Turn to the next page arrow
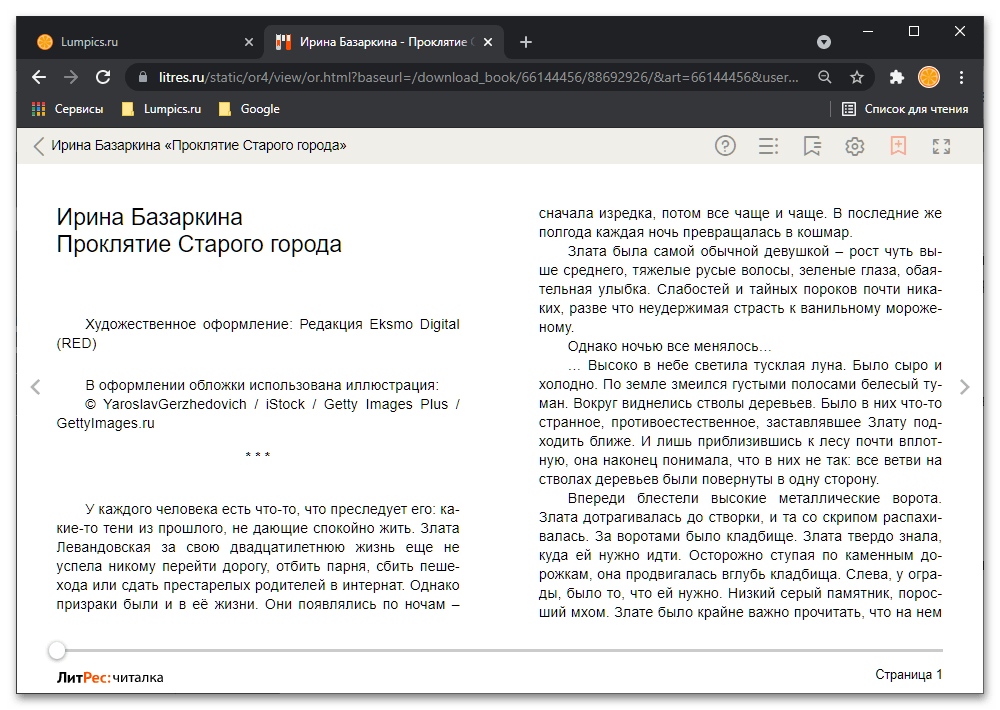 pyautogui.click(x=964, y=387)
